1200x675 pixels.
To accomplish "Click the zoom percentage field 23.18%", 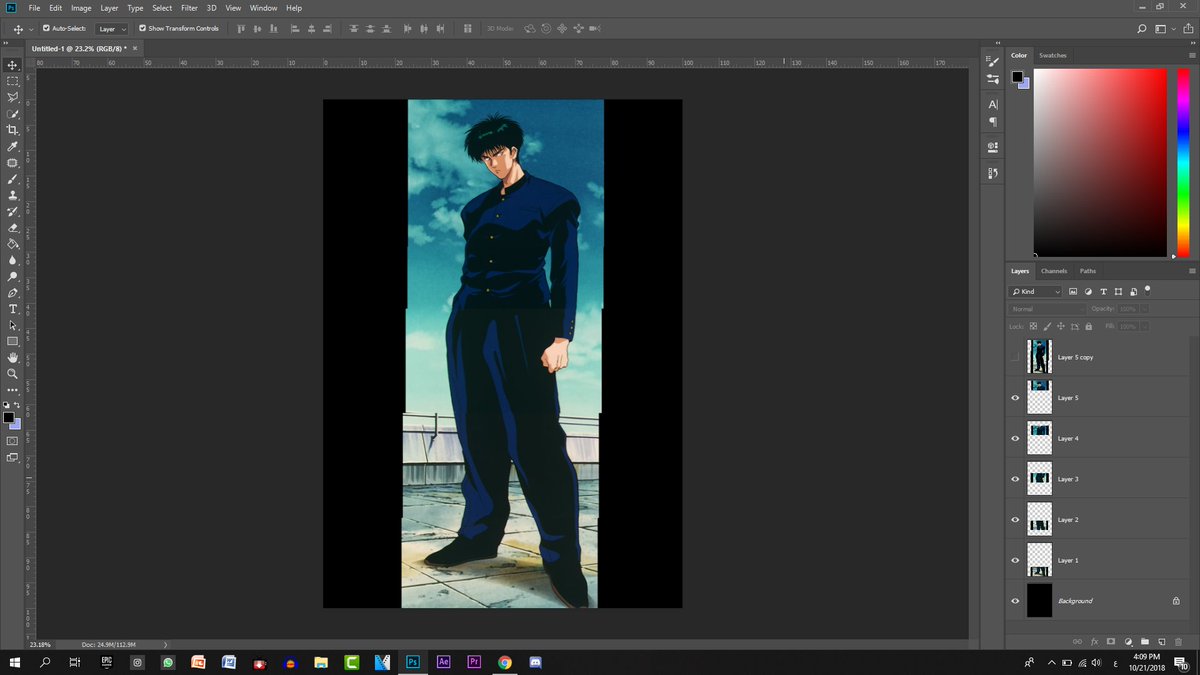I will pyautogui.click(x=40, y=645).
